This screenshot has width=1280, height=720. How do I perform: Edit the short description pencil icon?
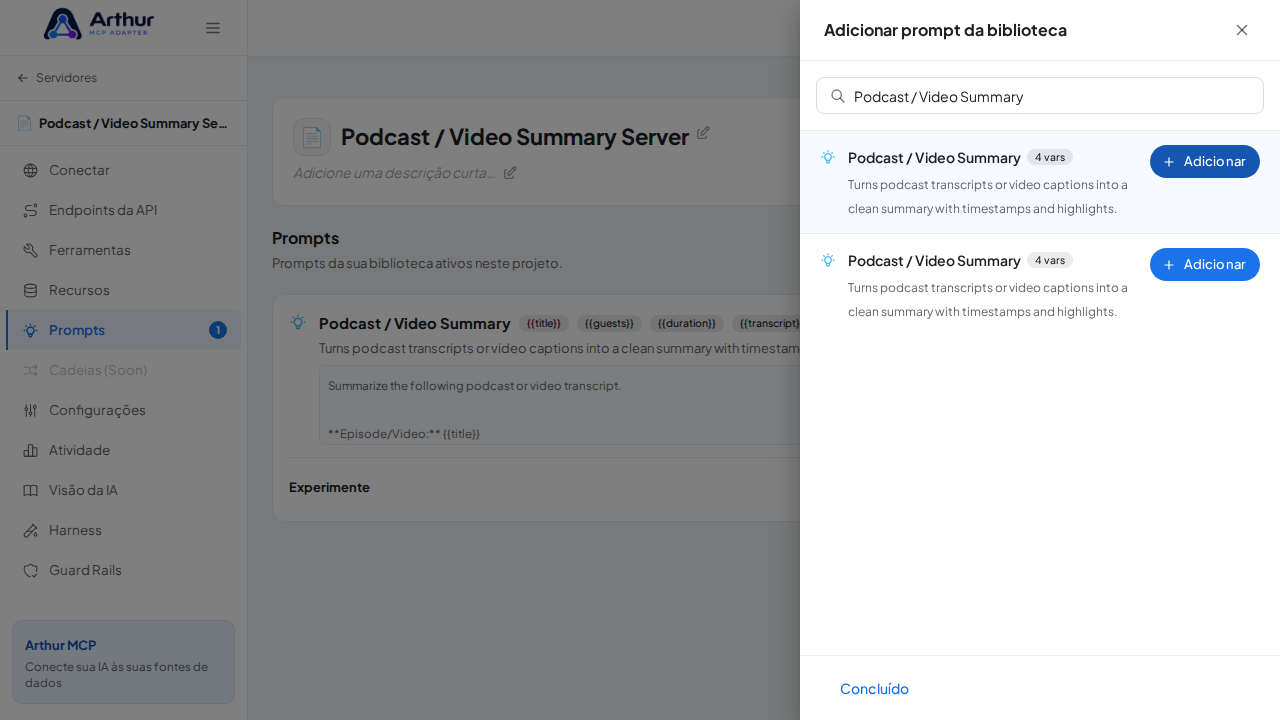click(510, 172)
